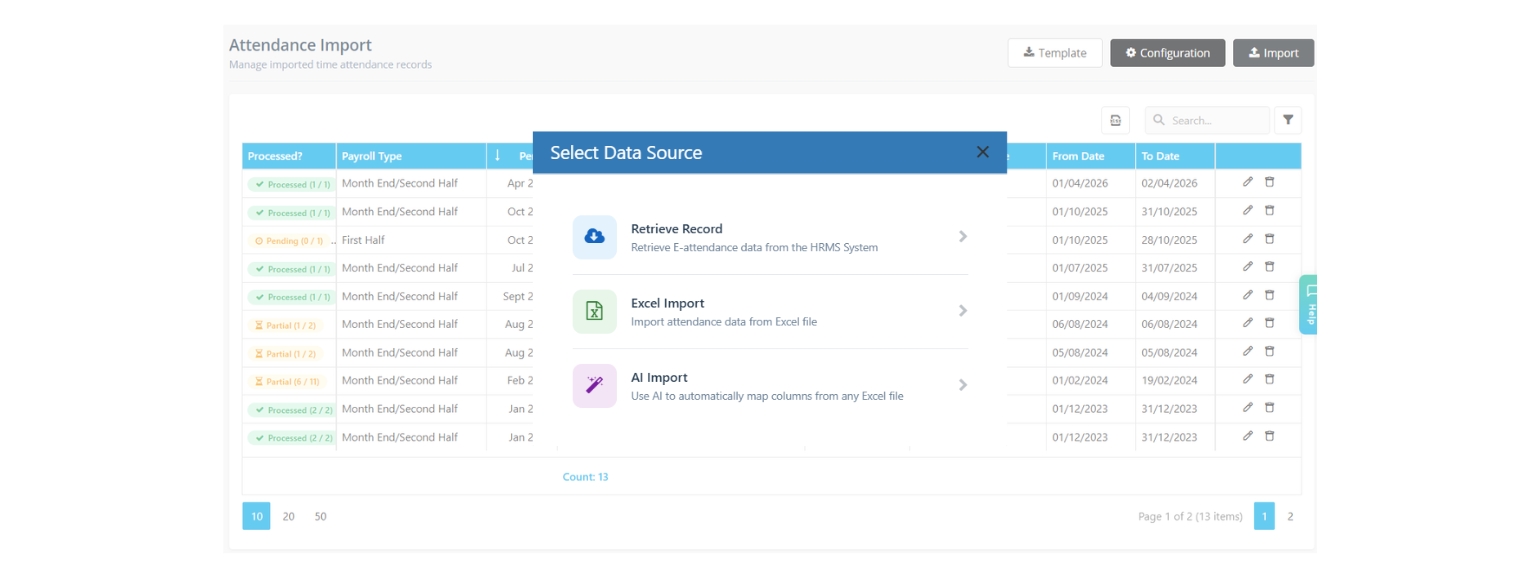Edit the record ending 04/09/2024
Screen dimensions: 1540x578
(1247, 295)
